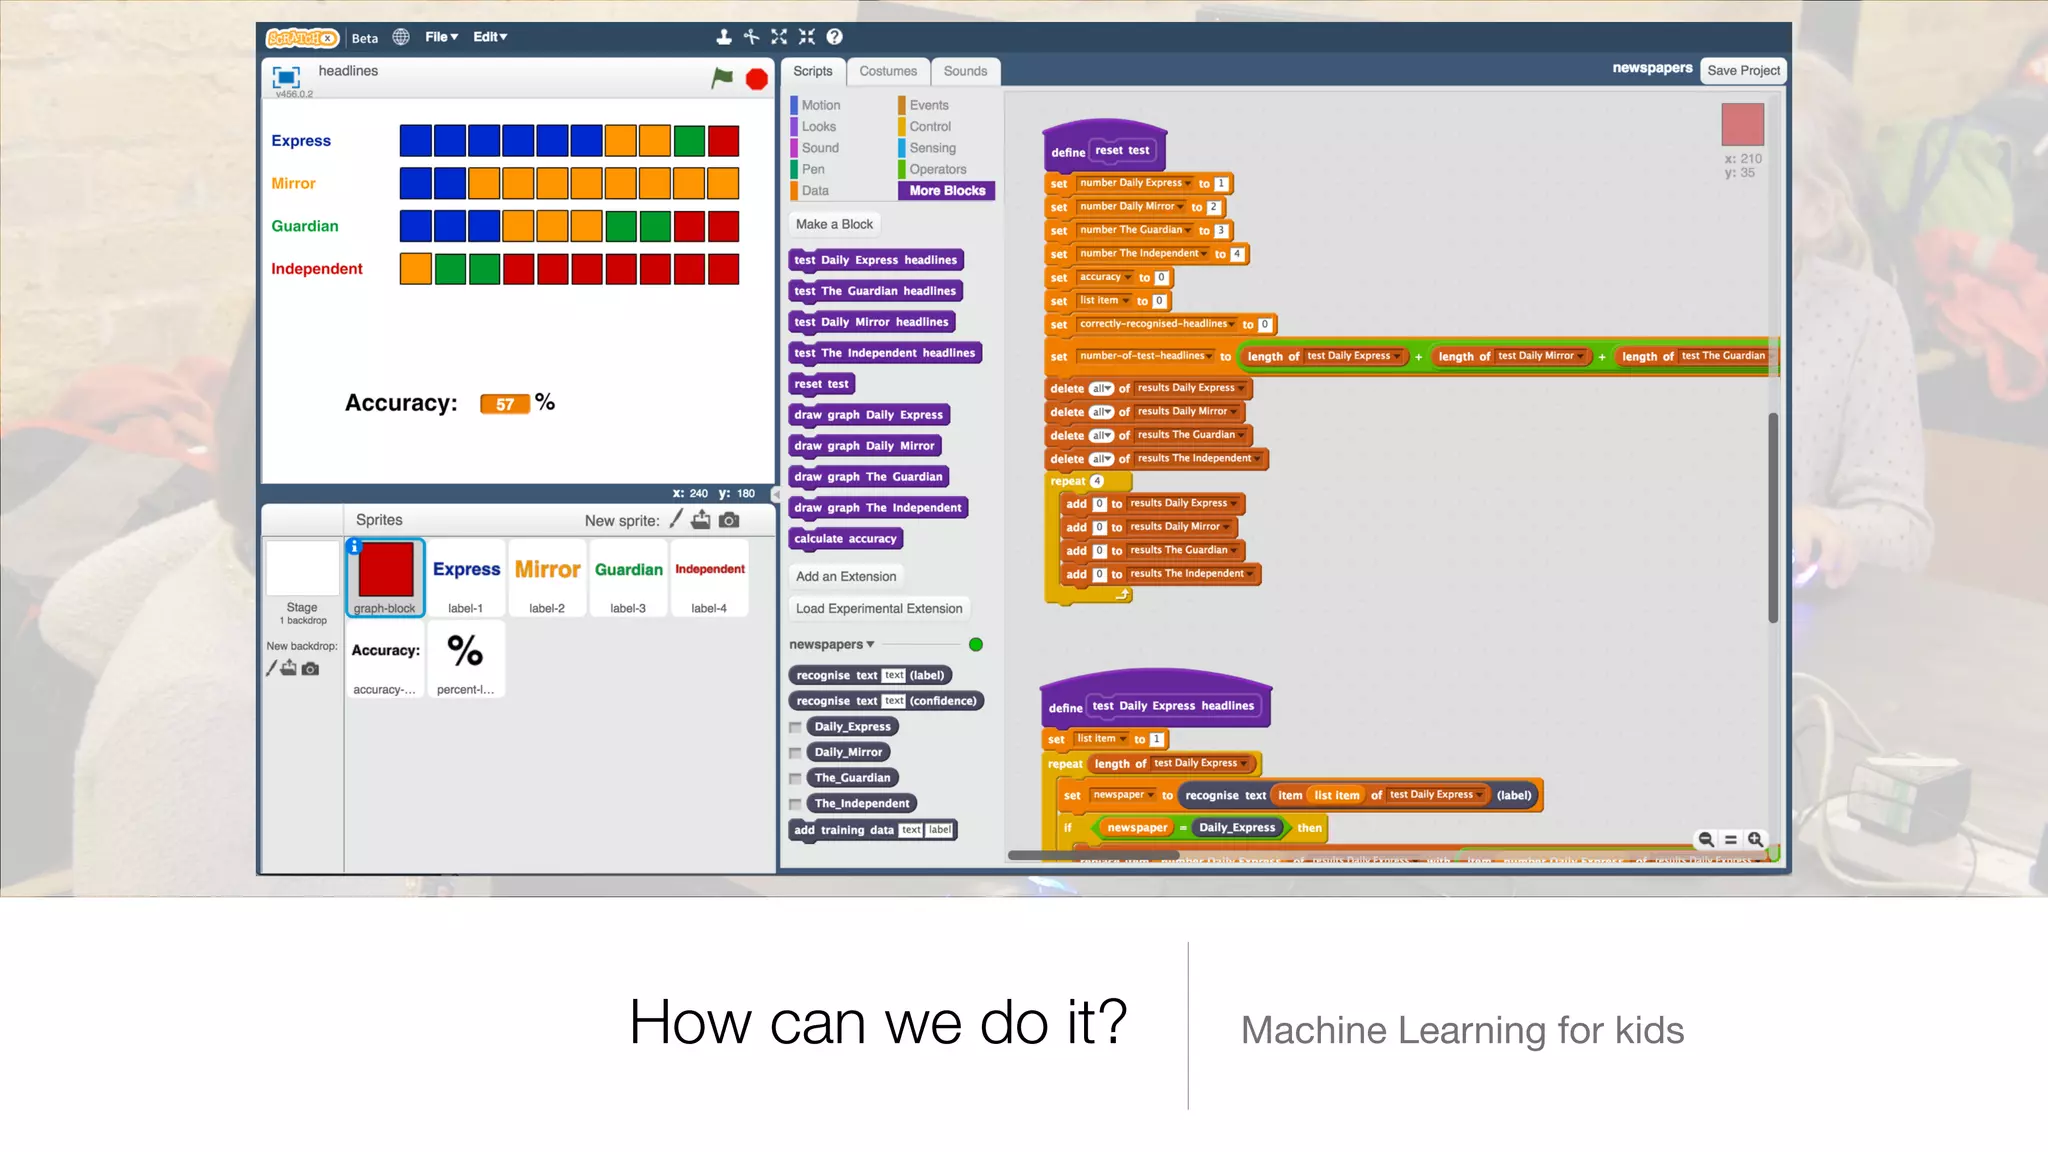Screen dimensions: 2048x1152
Task: Select the percent-l... sprite thumbnail
Action: click(465, 659)
